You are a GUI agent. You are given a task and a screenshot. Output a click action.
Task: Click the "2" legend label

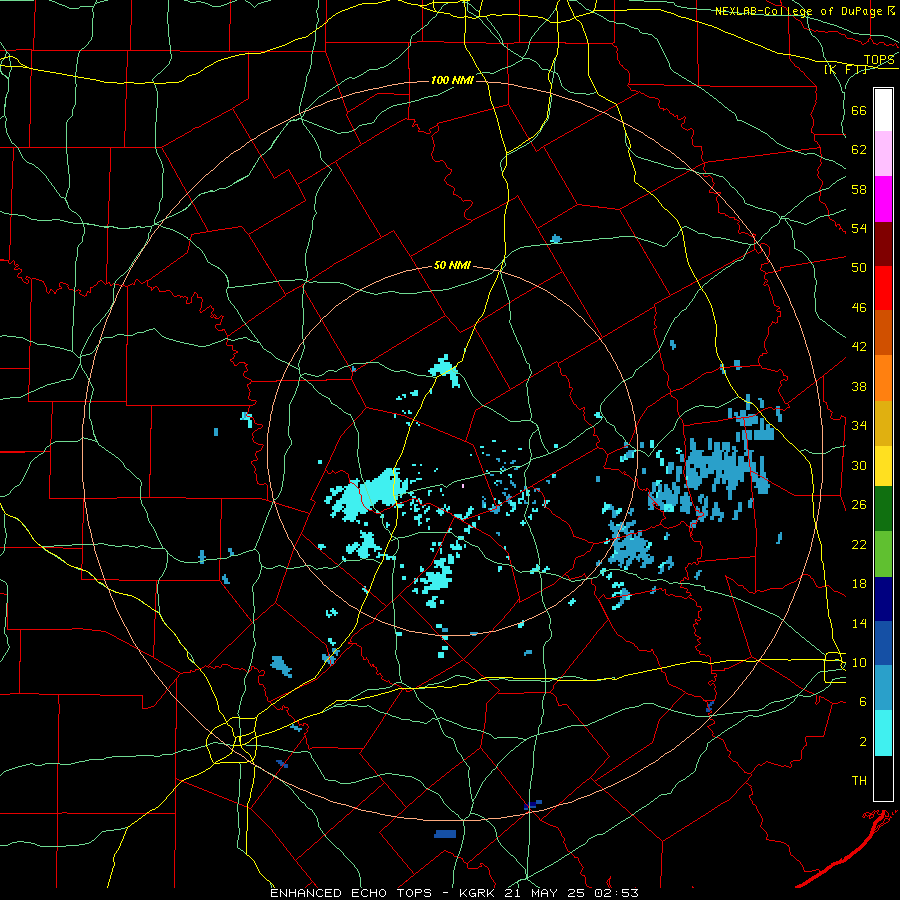863,742
